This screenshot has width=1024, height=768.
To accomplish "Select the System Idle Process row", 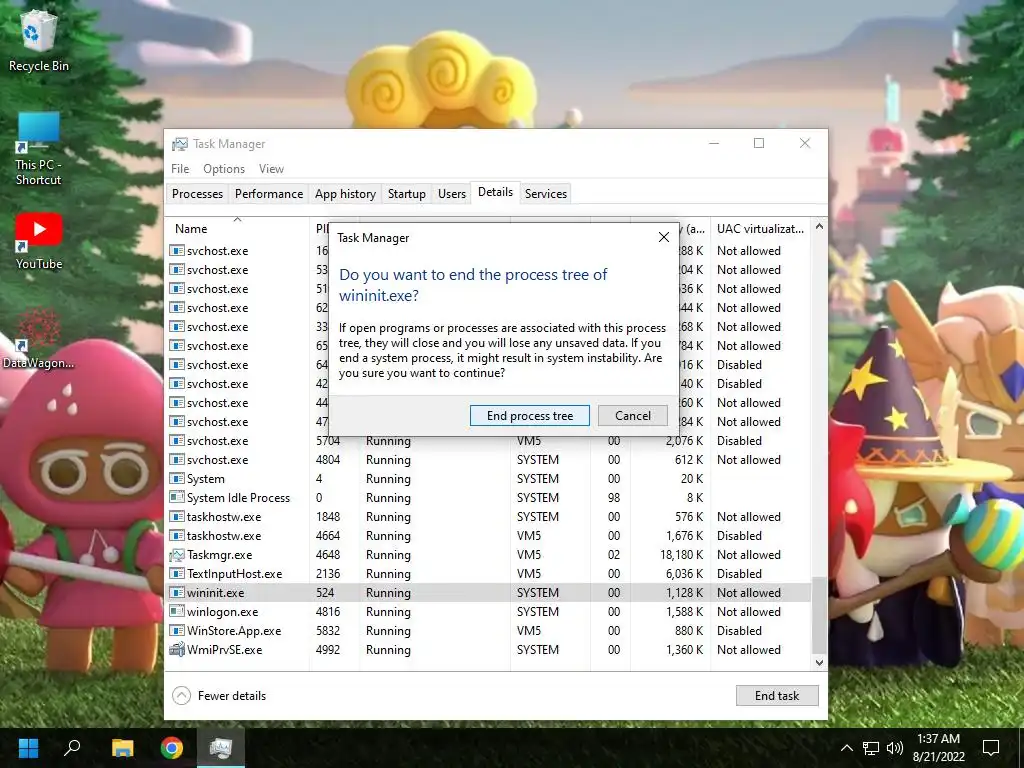I will pos(488,498).
